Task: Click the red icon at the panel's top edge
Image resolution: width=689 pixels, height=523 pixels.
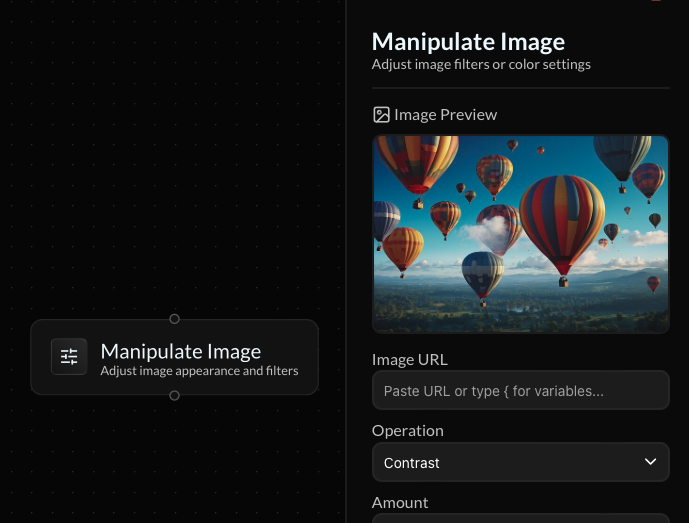Action: 656,1
